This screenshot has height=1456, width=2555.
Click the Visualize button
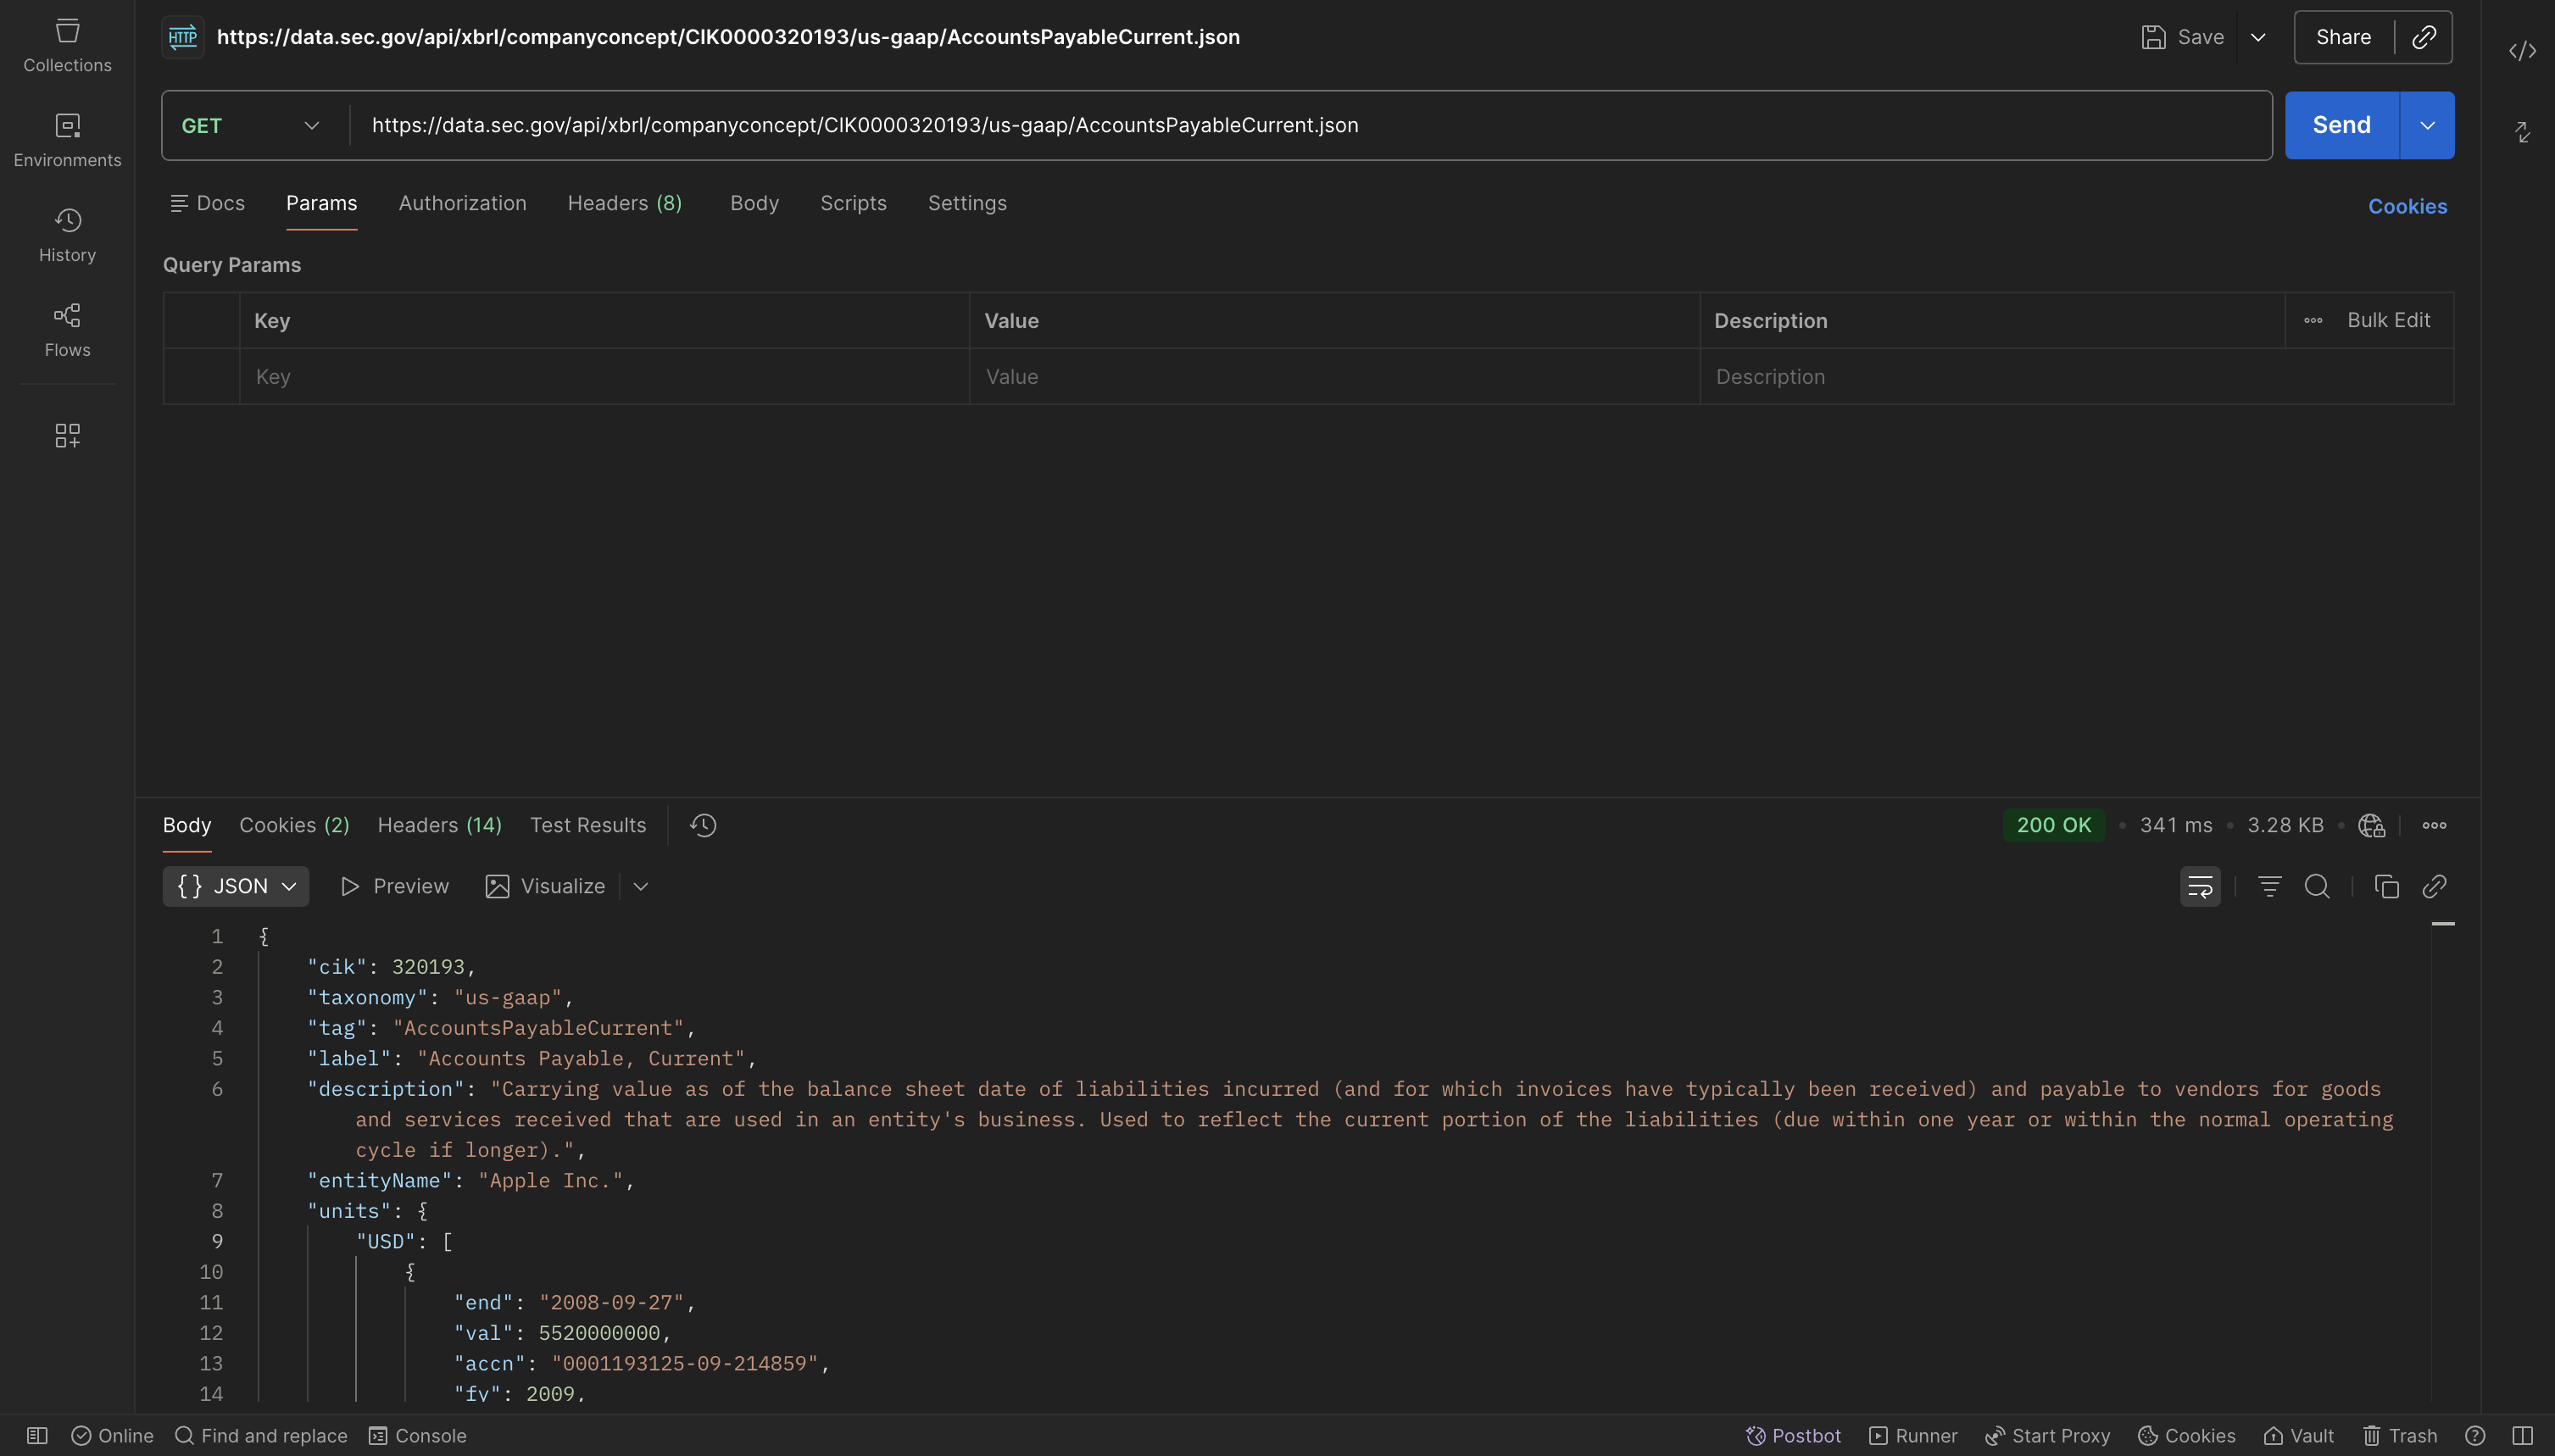[x=545, y=886]
